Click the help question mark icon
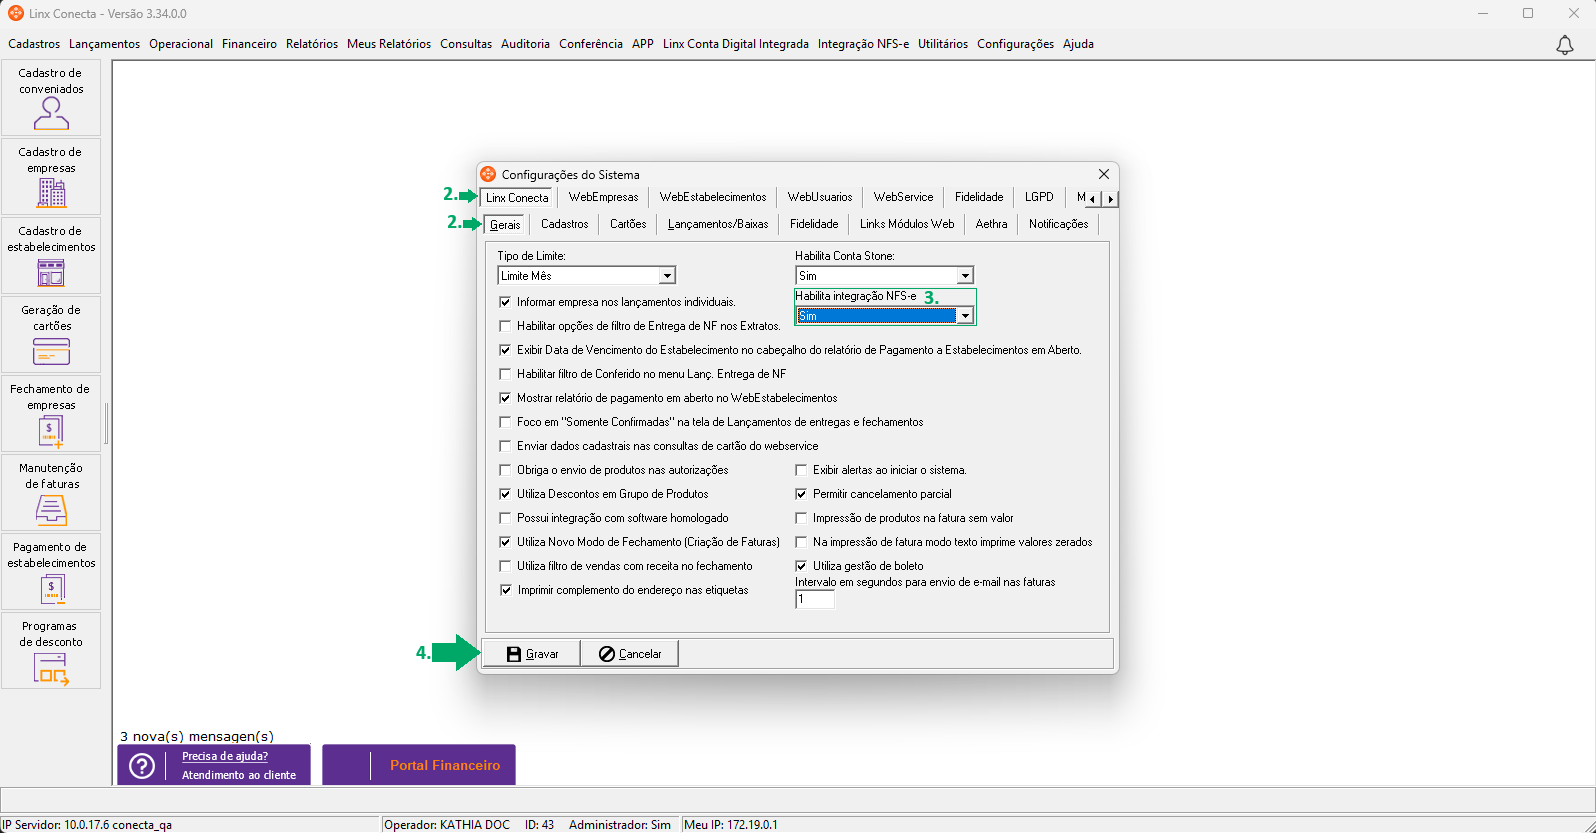1596x833 pixels. pyautogui.click(x=143, y=766)
